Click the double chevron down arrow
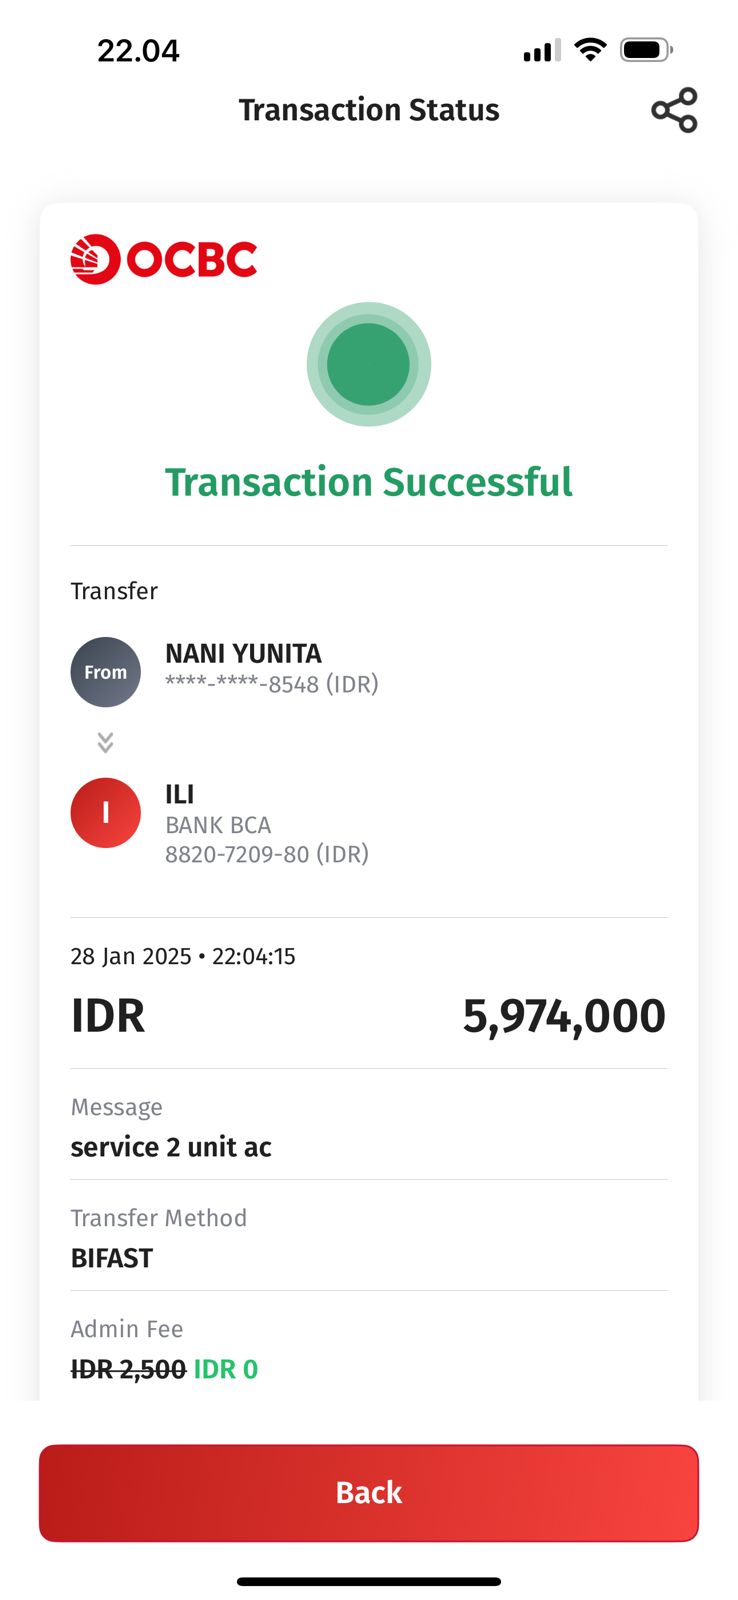 pos(105,742)
